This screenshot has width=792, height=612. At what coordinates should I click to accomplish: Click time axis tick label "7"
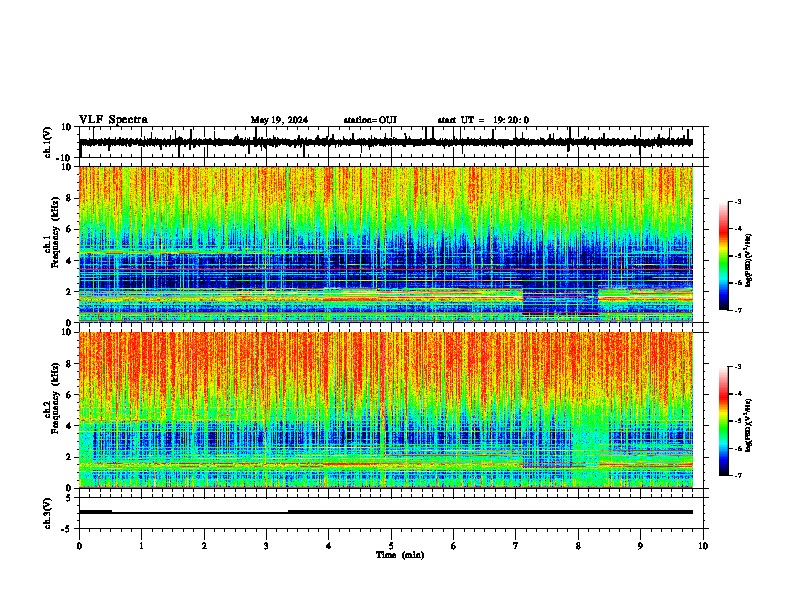(516, 546)
